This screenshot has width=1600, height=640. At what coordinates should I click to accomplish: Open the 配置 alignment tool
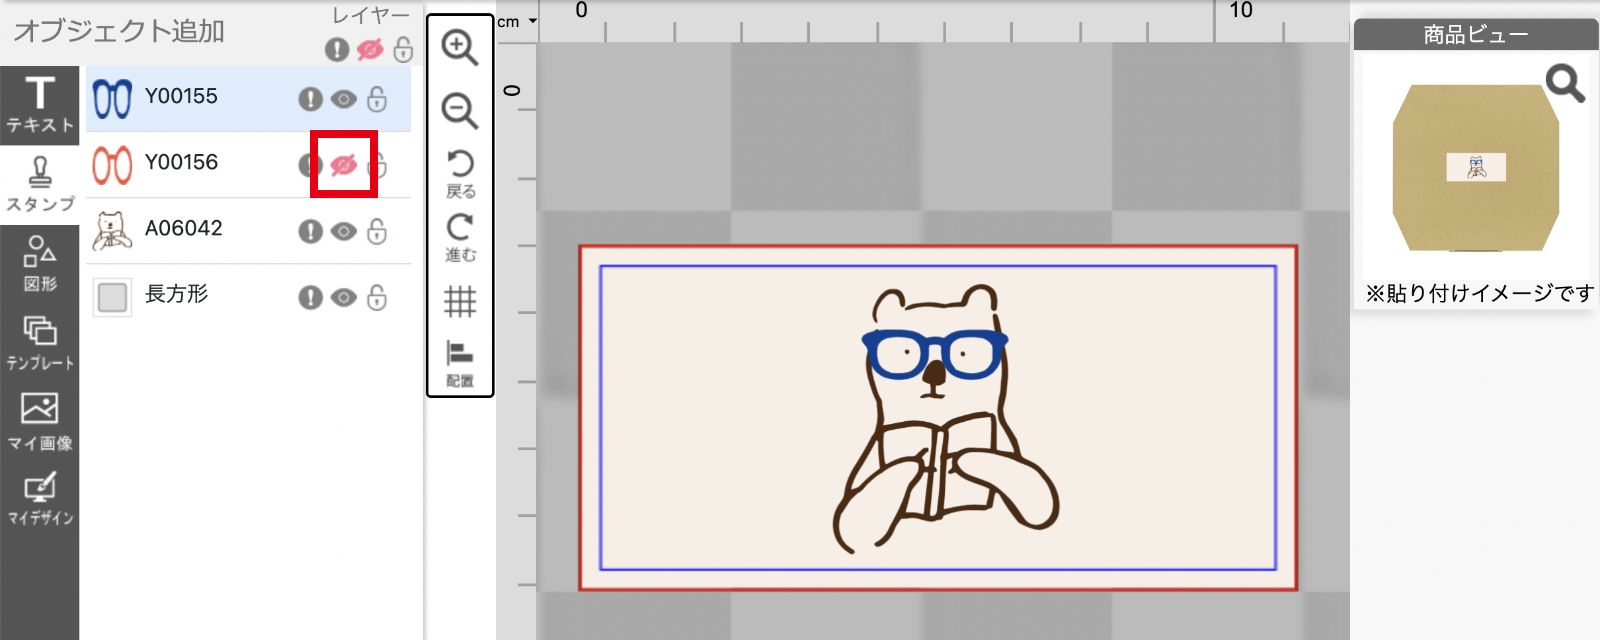pos(460,363)
